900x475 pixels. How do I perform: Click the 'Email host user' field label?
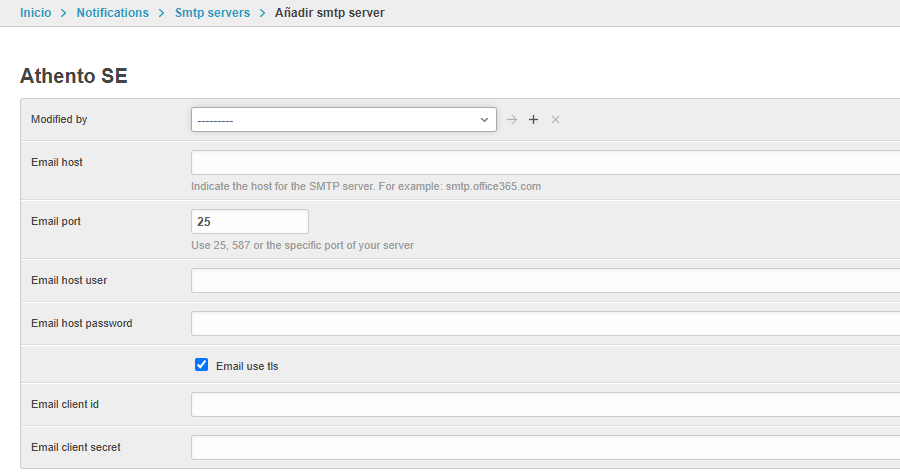pos(69,280)
